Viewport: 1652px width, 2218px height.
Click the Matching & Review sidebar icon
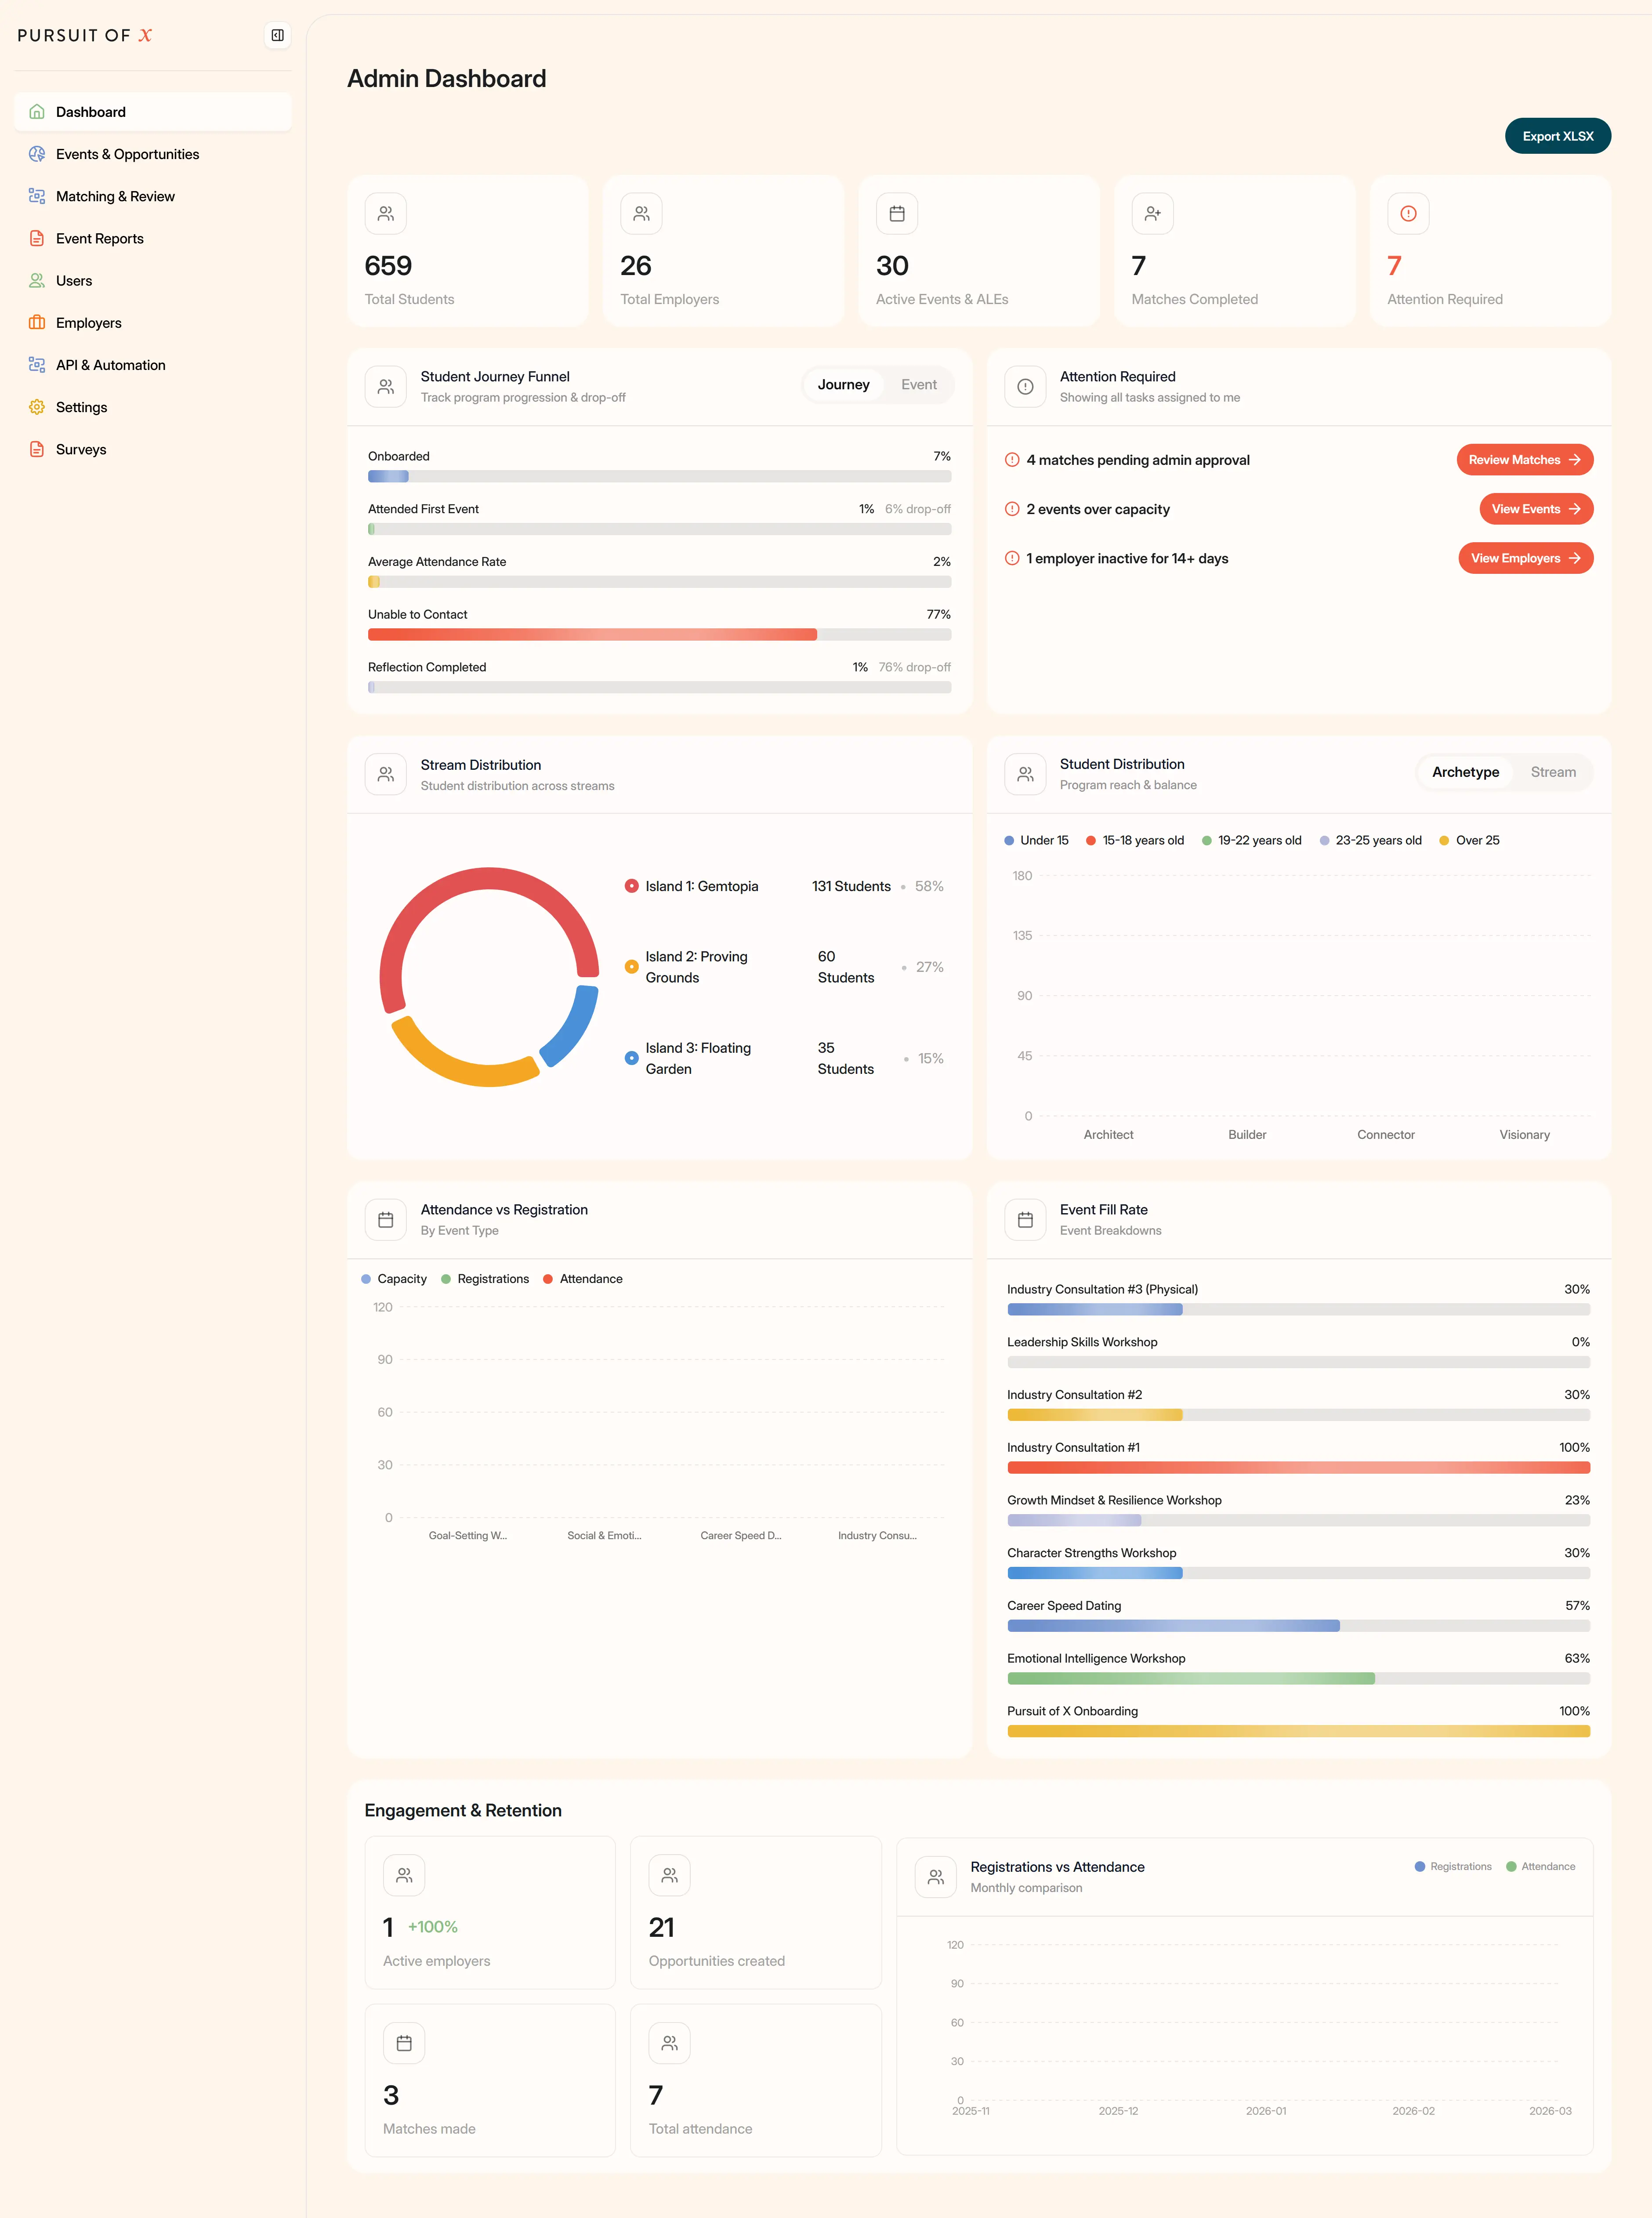click(x=37, y=196)
